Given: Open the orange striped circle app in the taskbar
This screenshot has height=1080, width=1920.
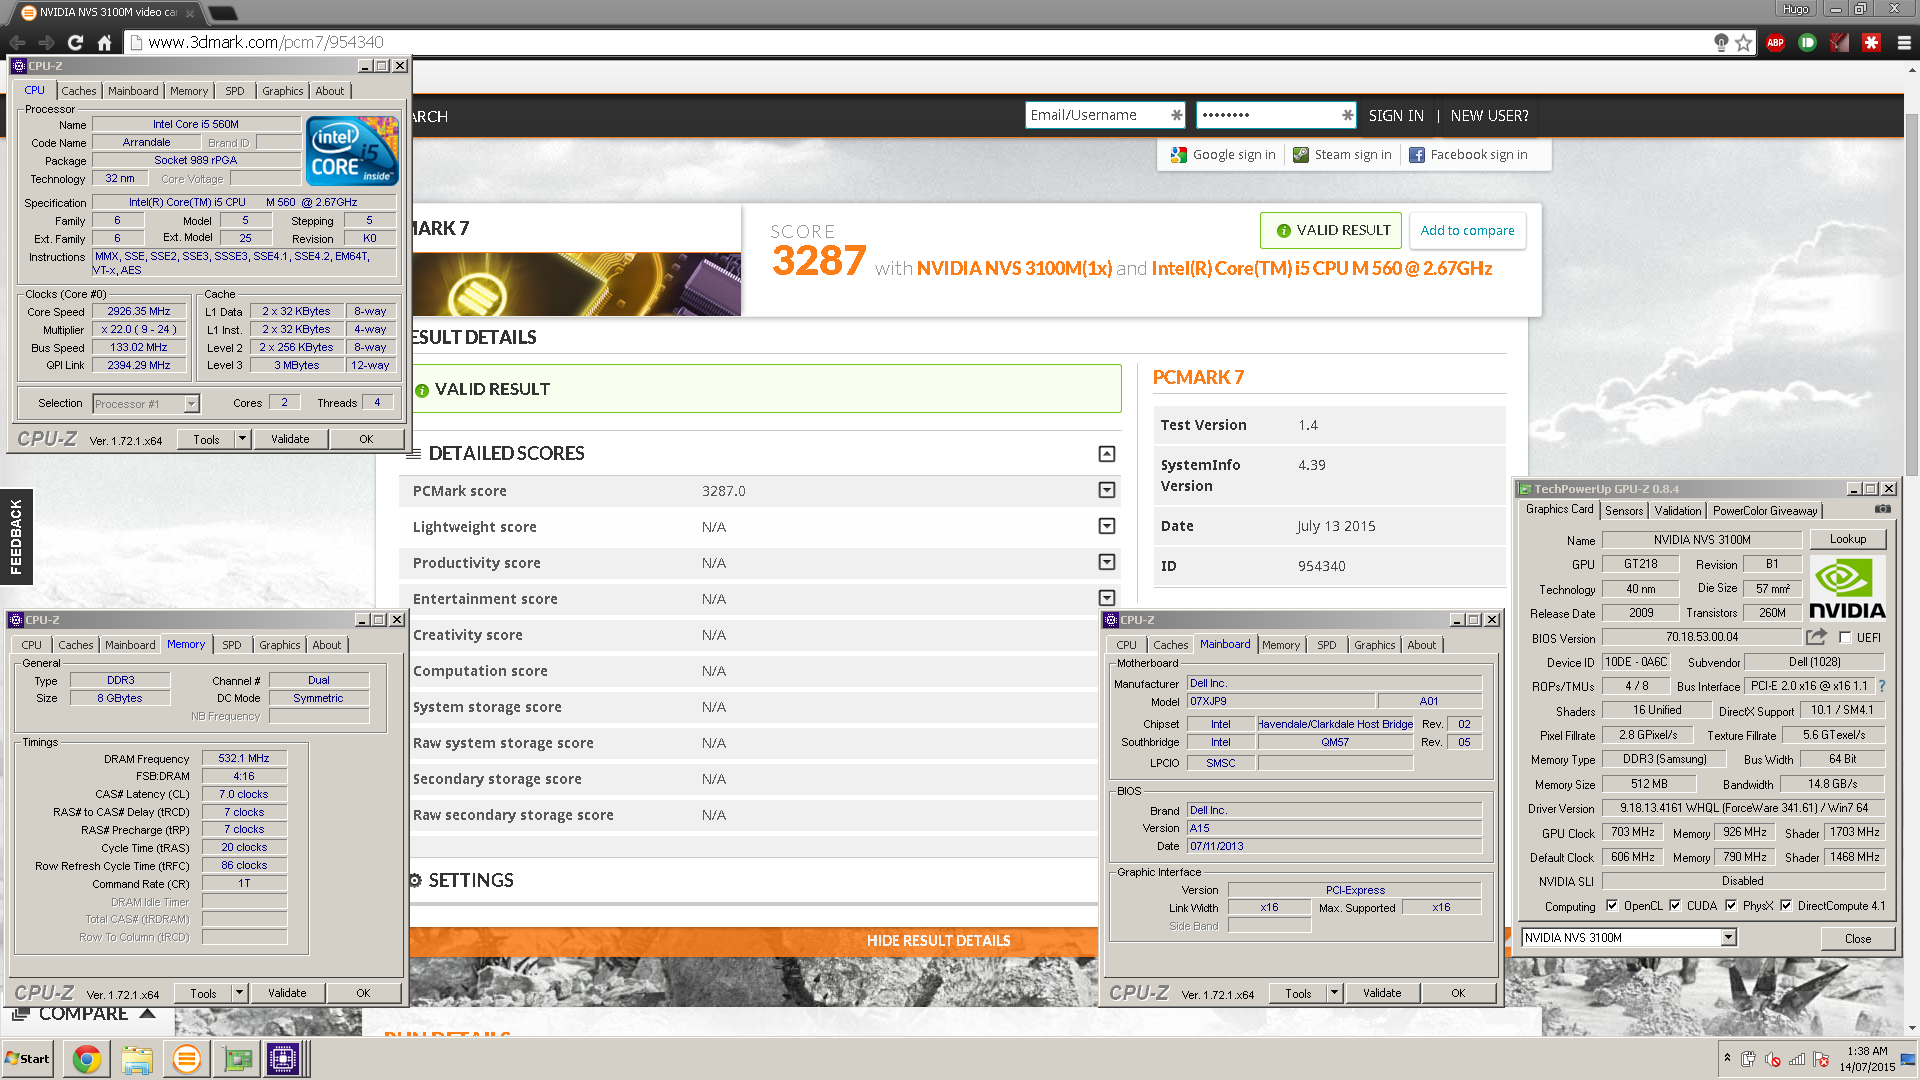Looking at the screenshot, I should [x=186, y=1059].
